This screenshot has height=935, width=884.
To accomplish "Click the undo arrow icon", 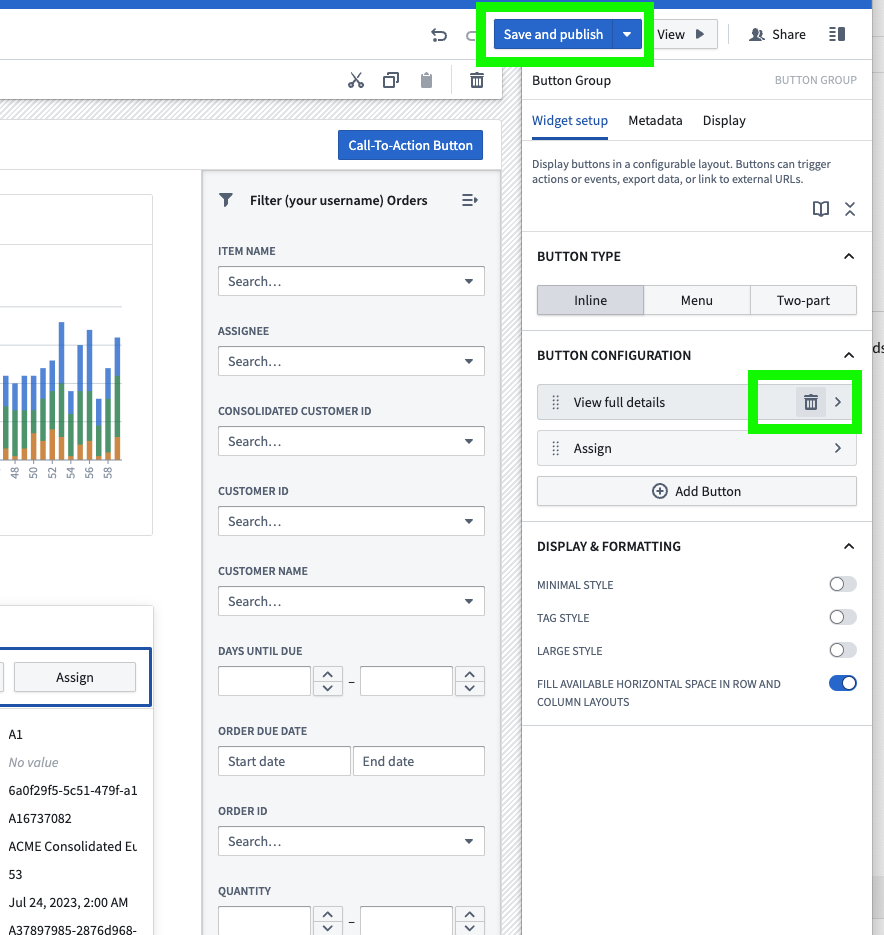I will (x=439, y=35).
